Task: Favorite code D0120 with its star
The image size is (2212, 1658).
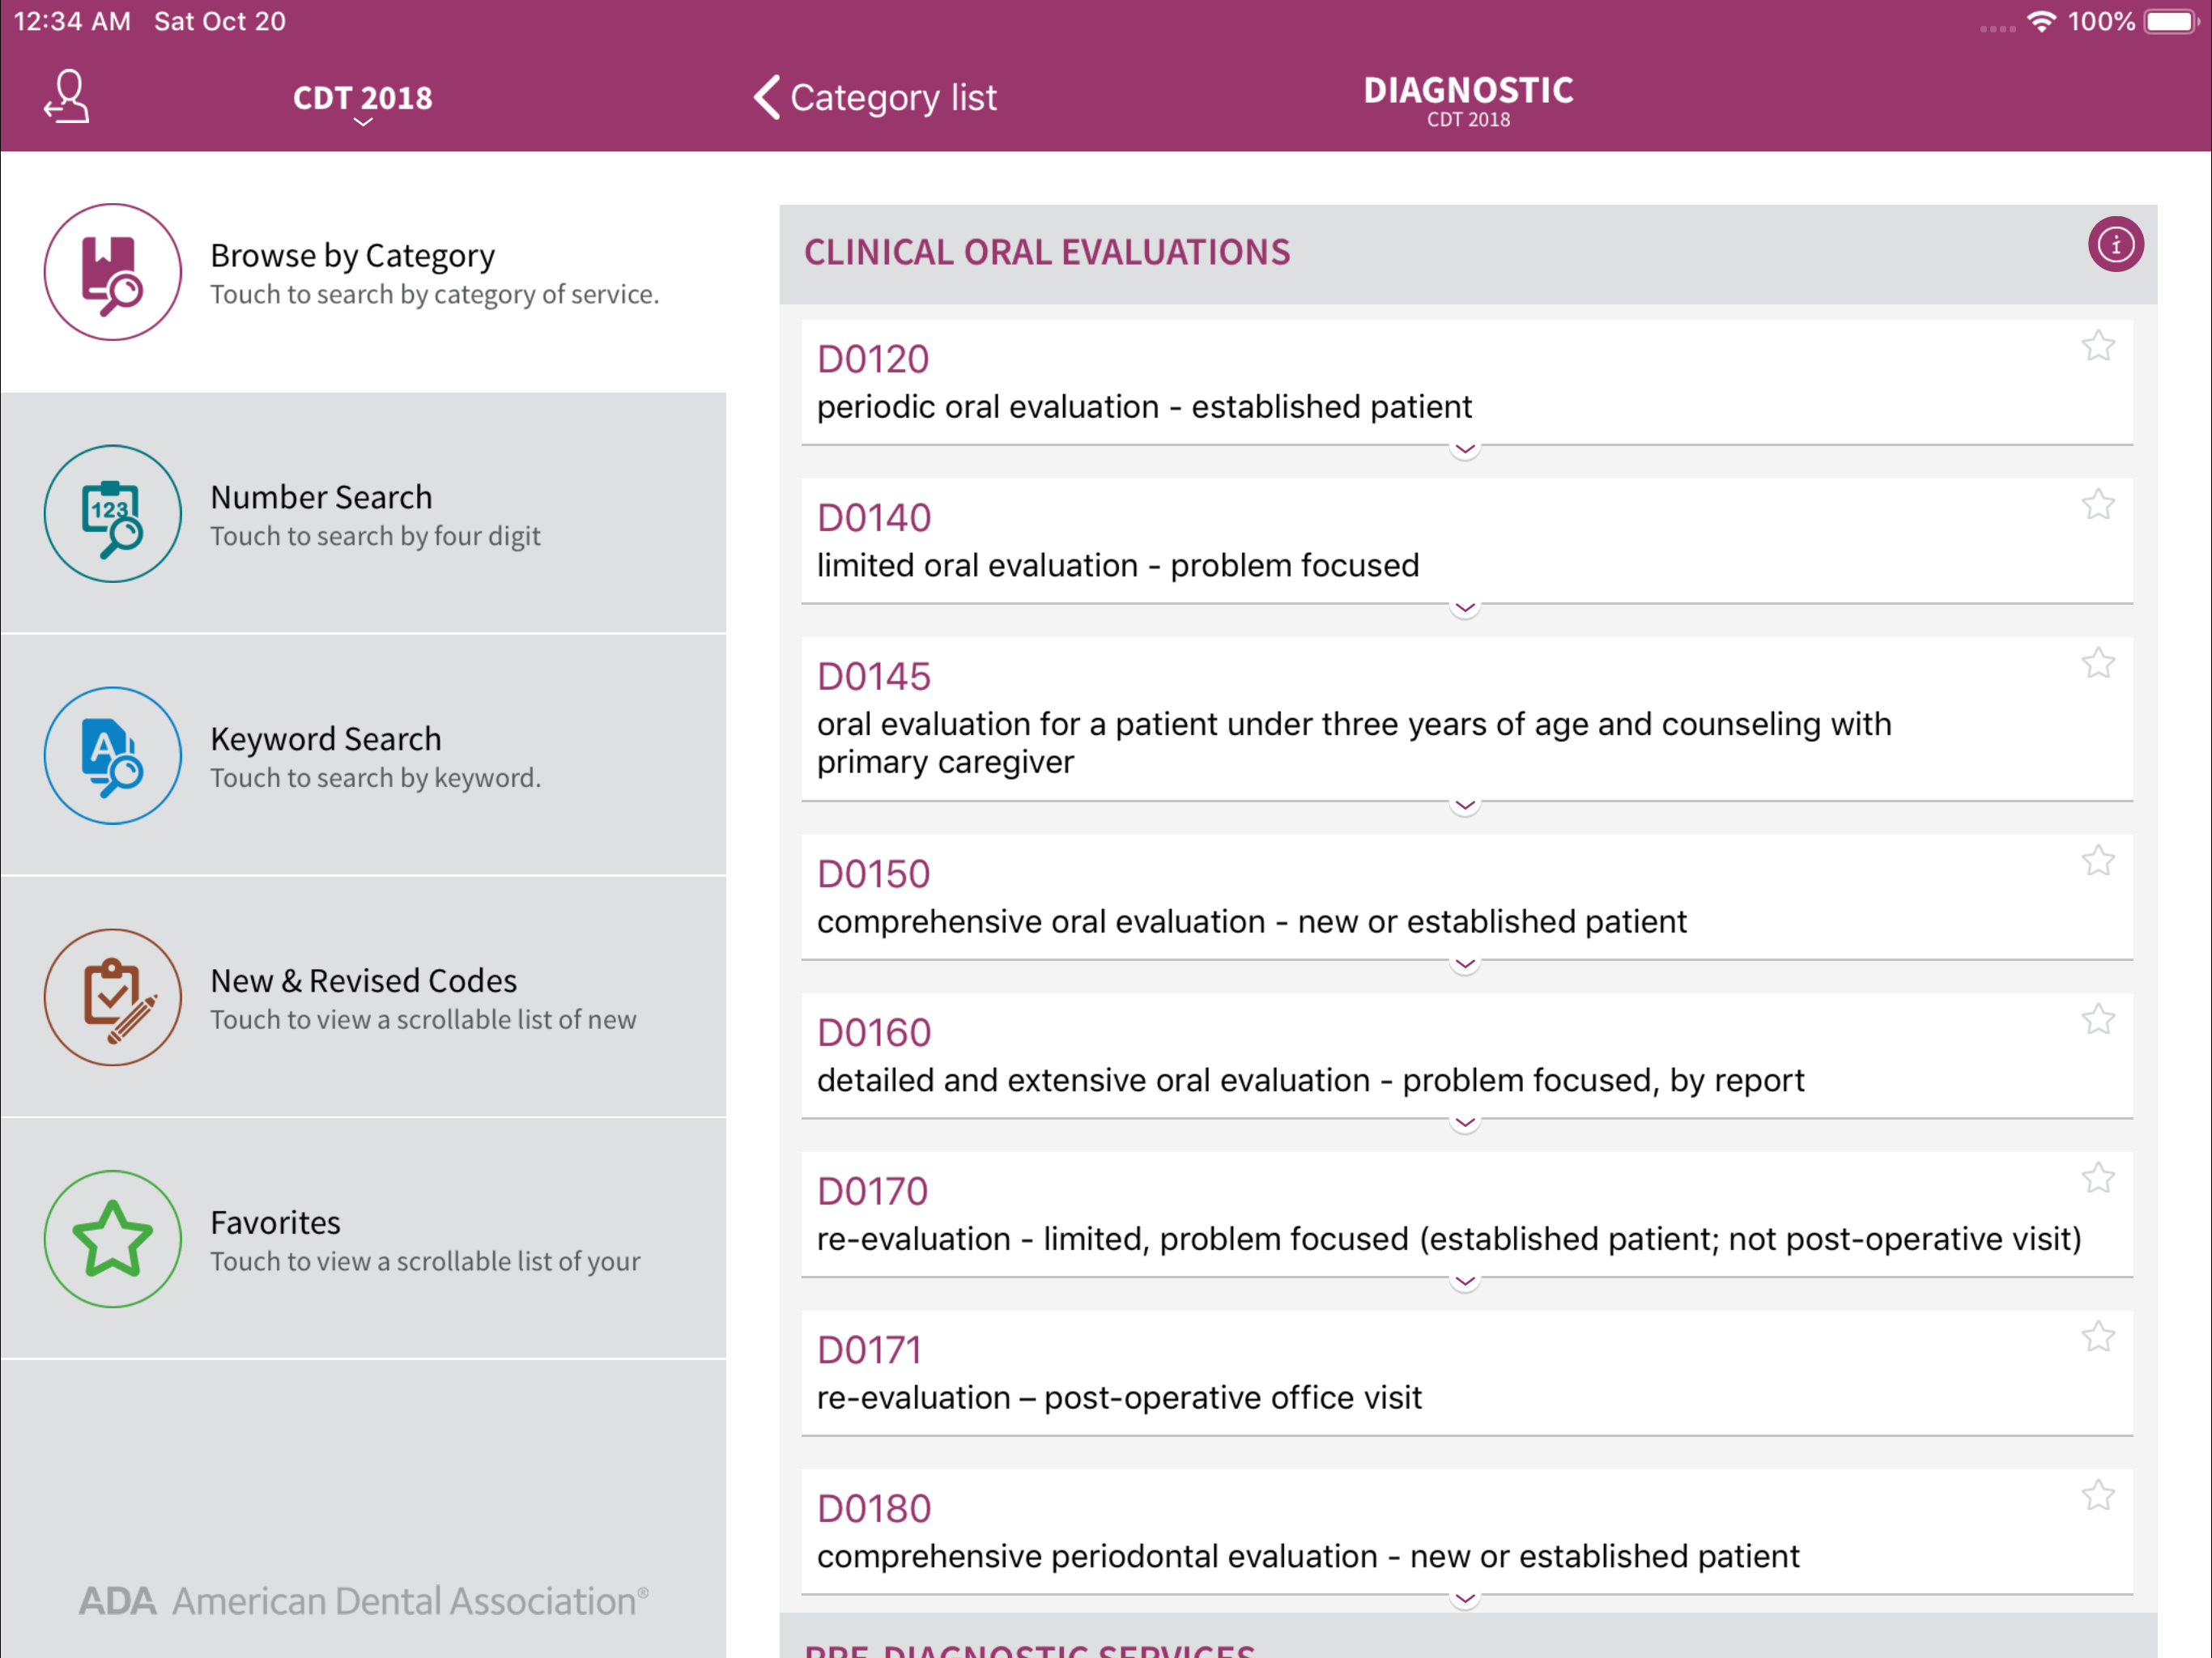Action: pos(2098,347)
